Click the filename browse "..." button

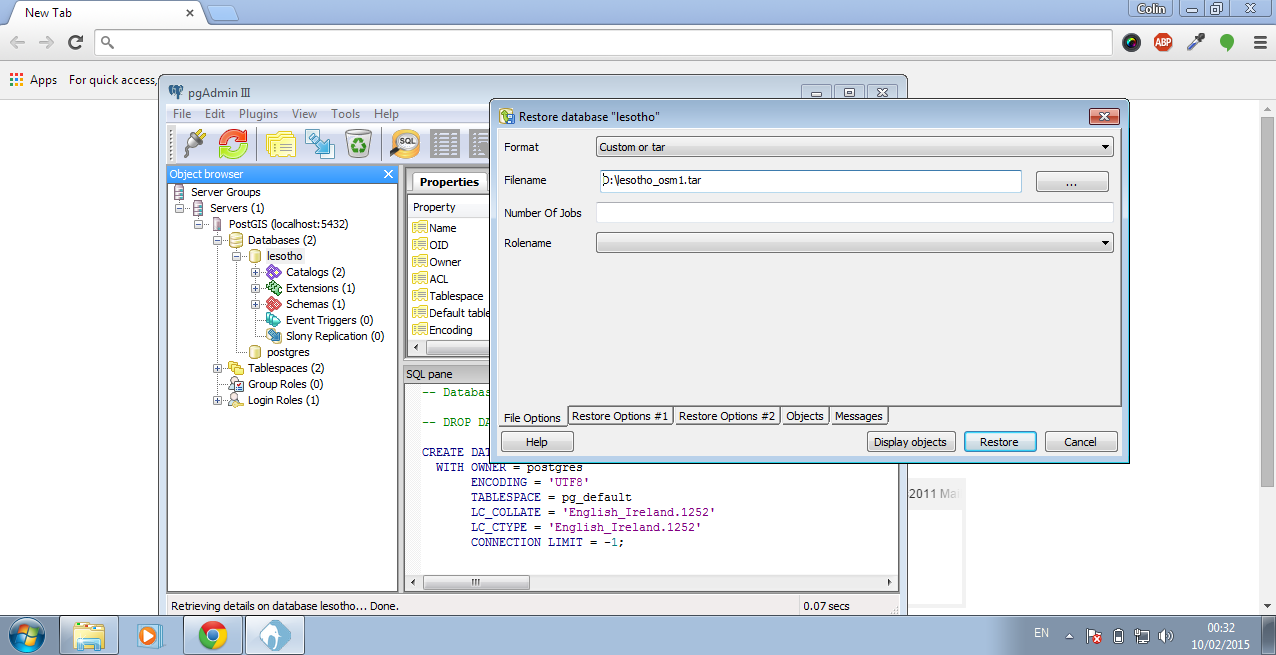point(1072,182)
